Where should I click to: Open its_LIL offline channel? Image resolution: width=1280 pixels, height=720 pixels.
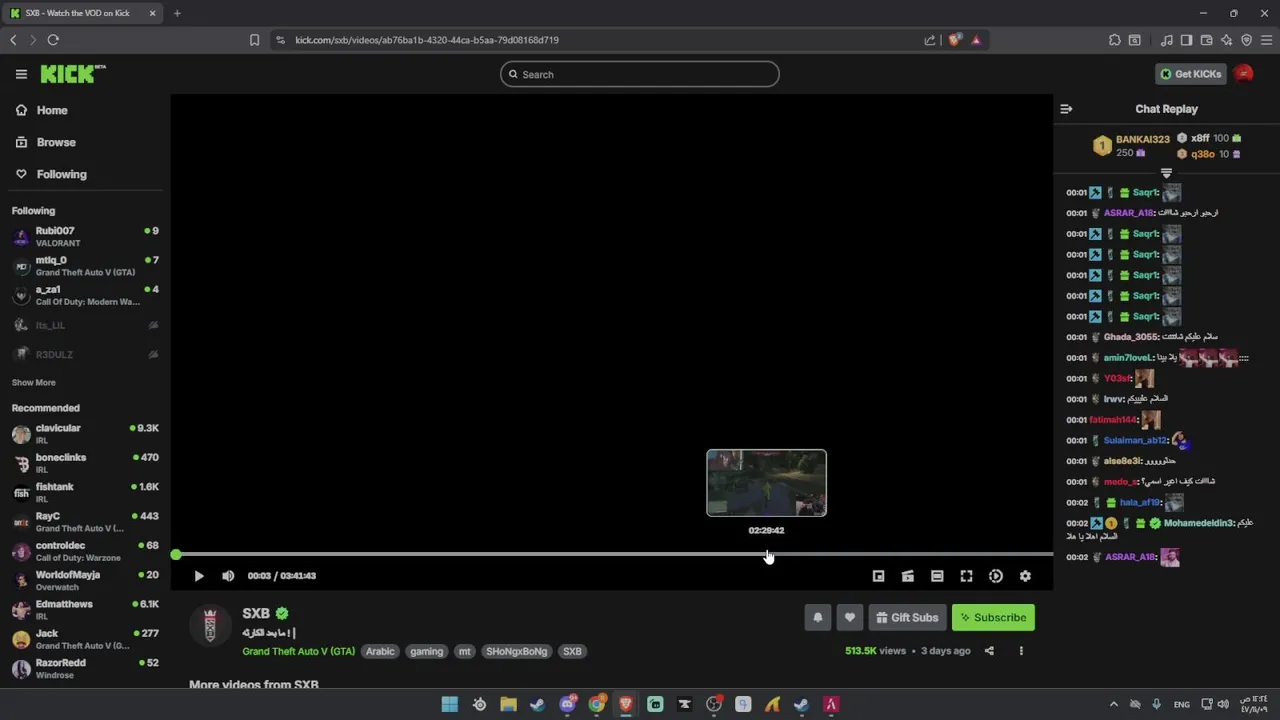pos(85,325)
